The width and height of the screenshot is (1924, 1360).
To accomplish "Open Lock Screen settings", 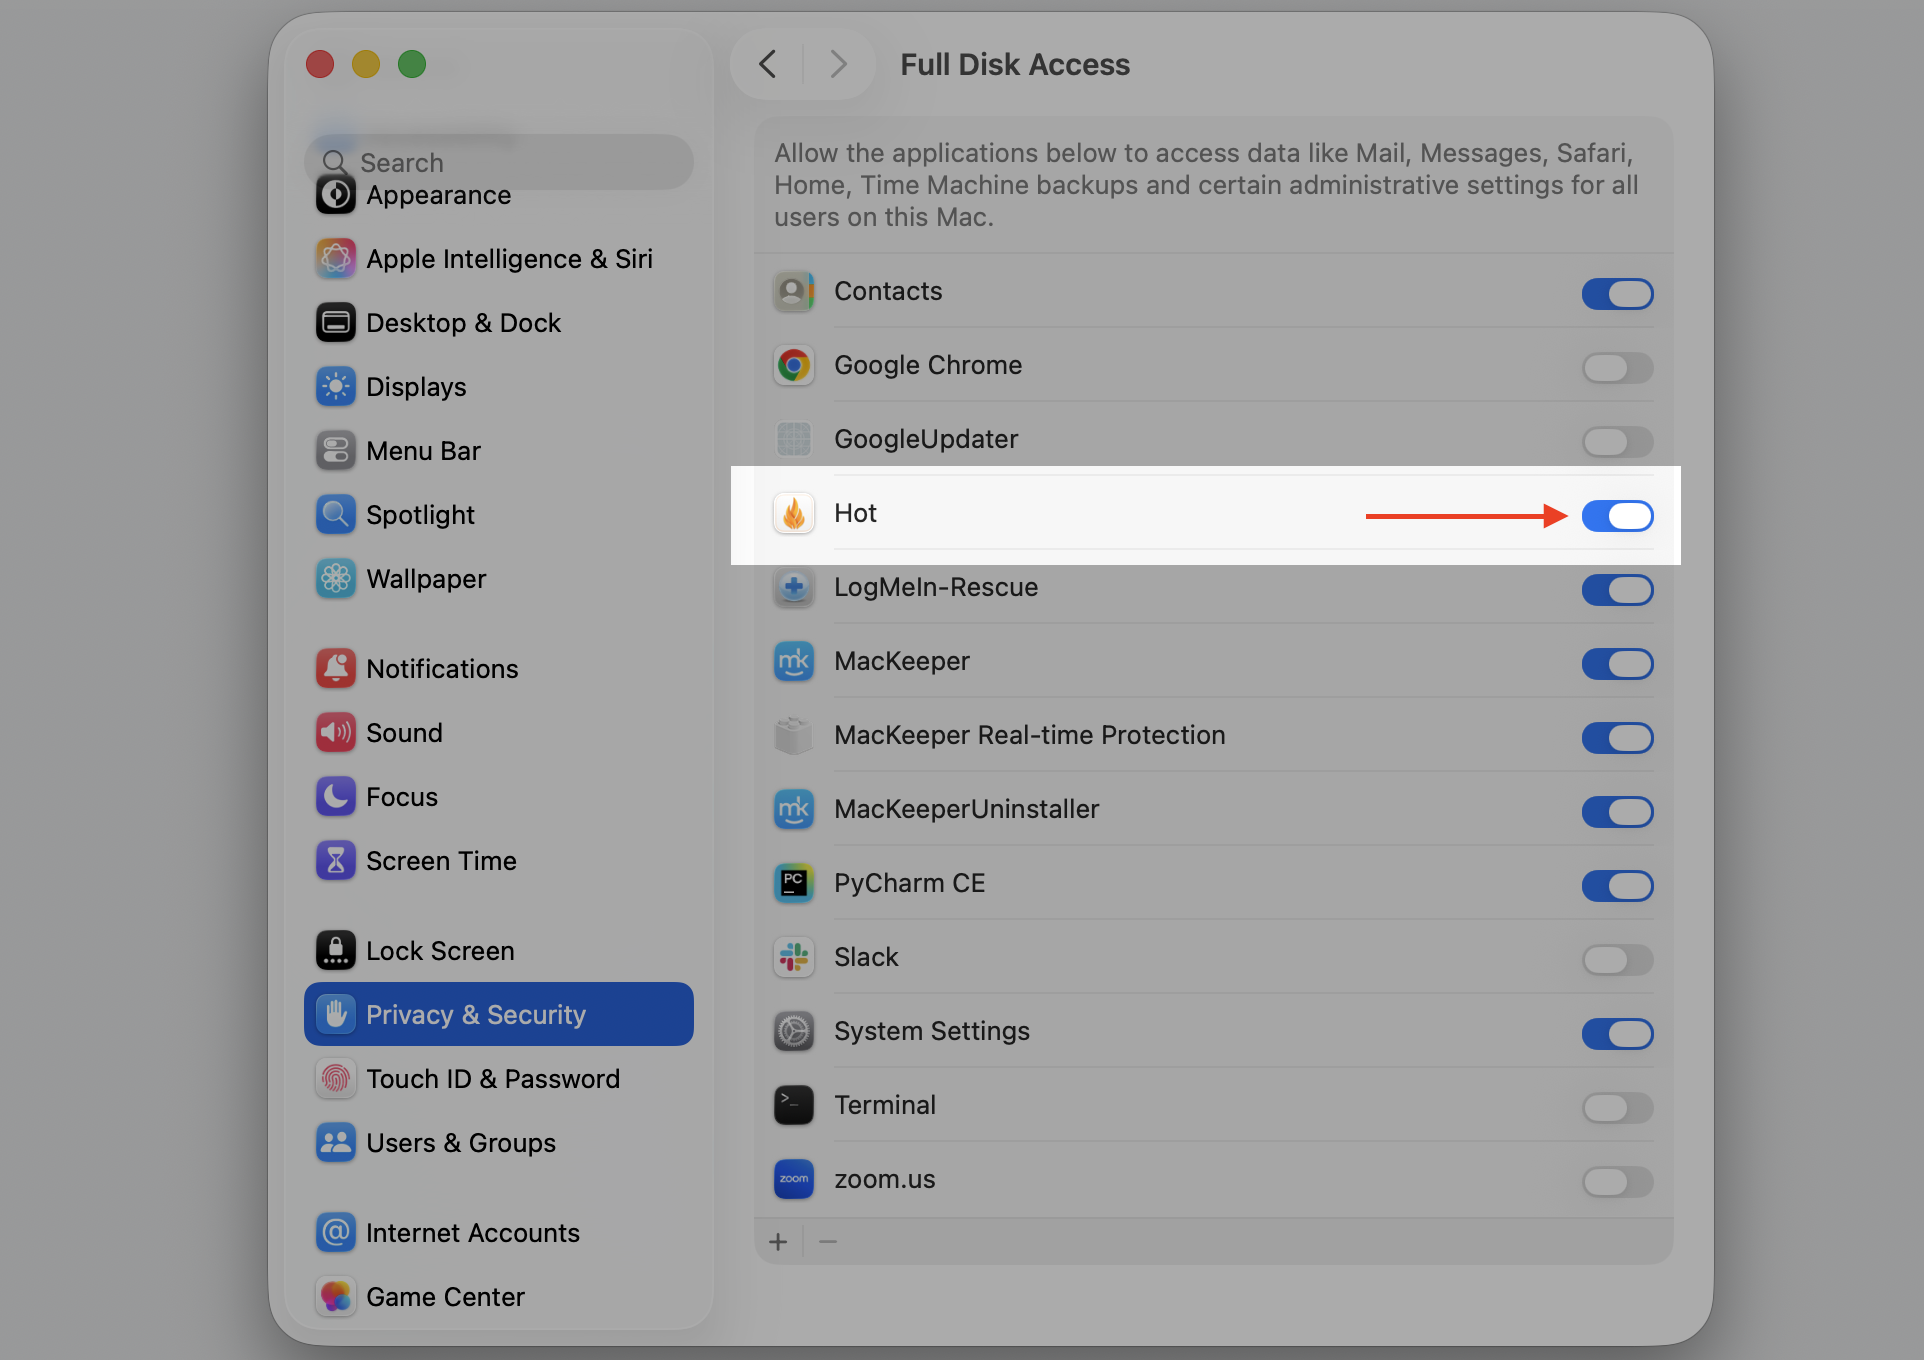I will [498, 951].
